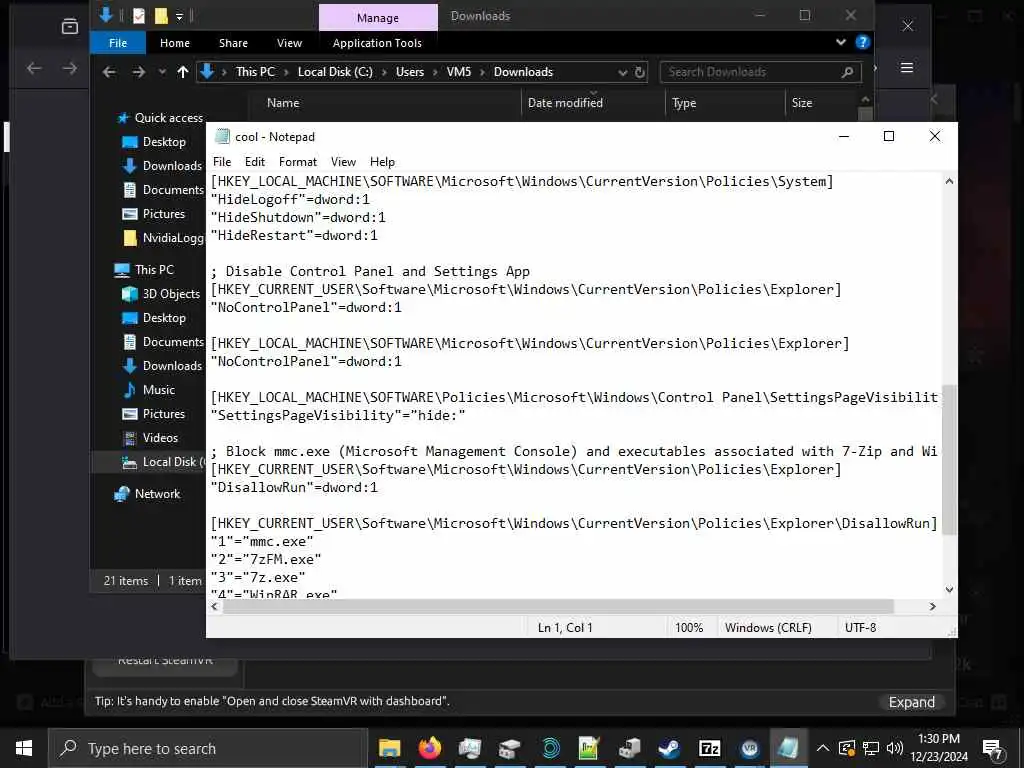Click blue download arrow icon in Explorer title bar
Screen dimensions: 1024x768
click(106, 15)
